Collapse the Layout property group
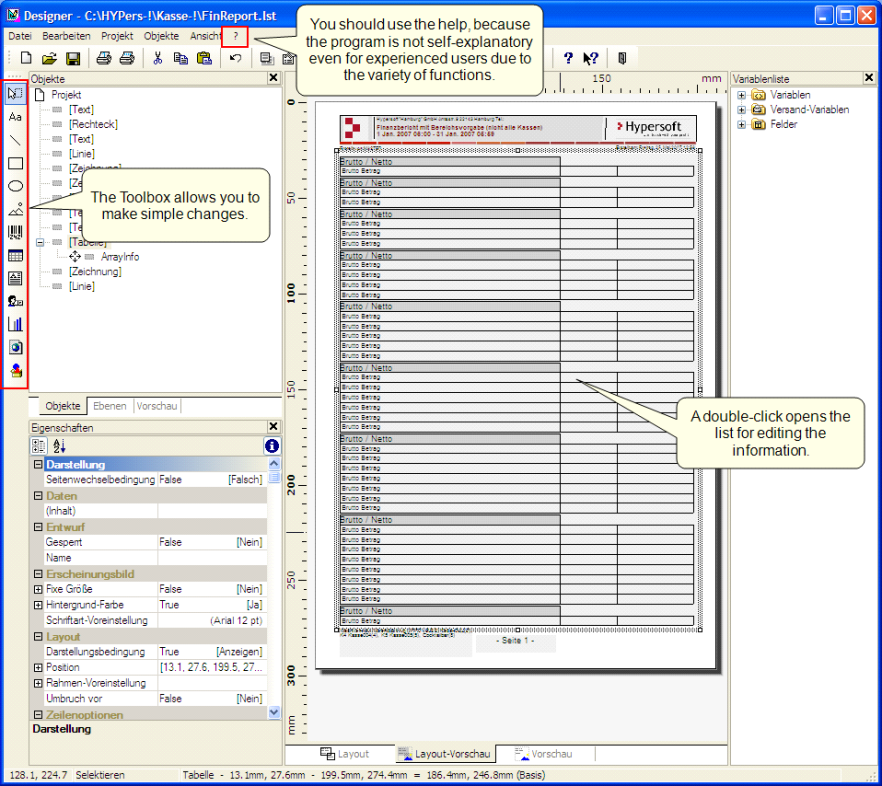This screenshot has height=786, width=882. click(38, 636)
